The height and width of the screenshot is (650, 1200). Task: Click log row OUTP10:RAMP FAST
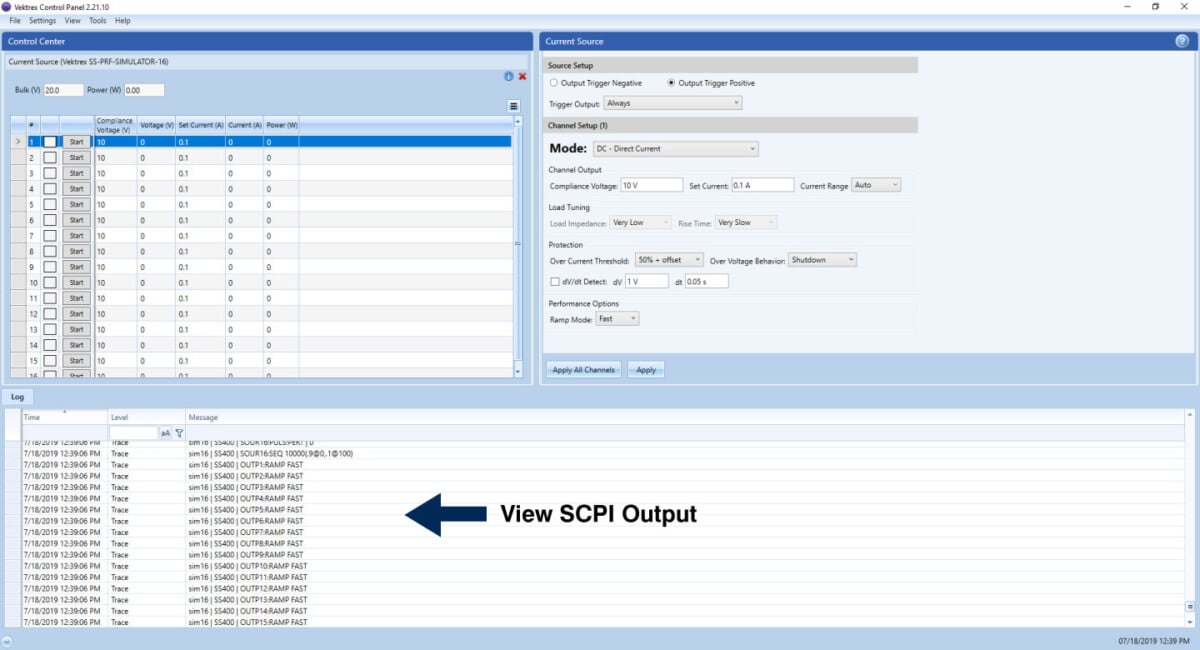[x=603, y=566]
